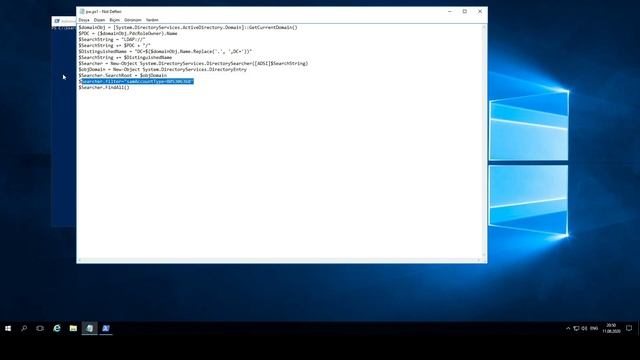Click the '$SearchString += $PDC + "/"' line
640x360 pixels.
click(x=115, y=45)
